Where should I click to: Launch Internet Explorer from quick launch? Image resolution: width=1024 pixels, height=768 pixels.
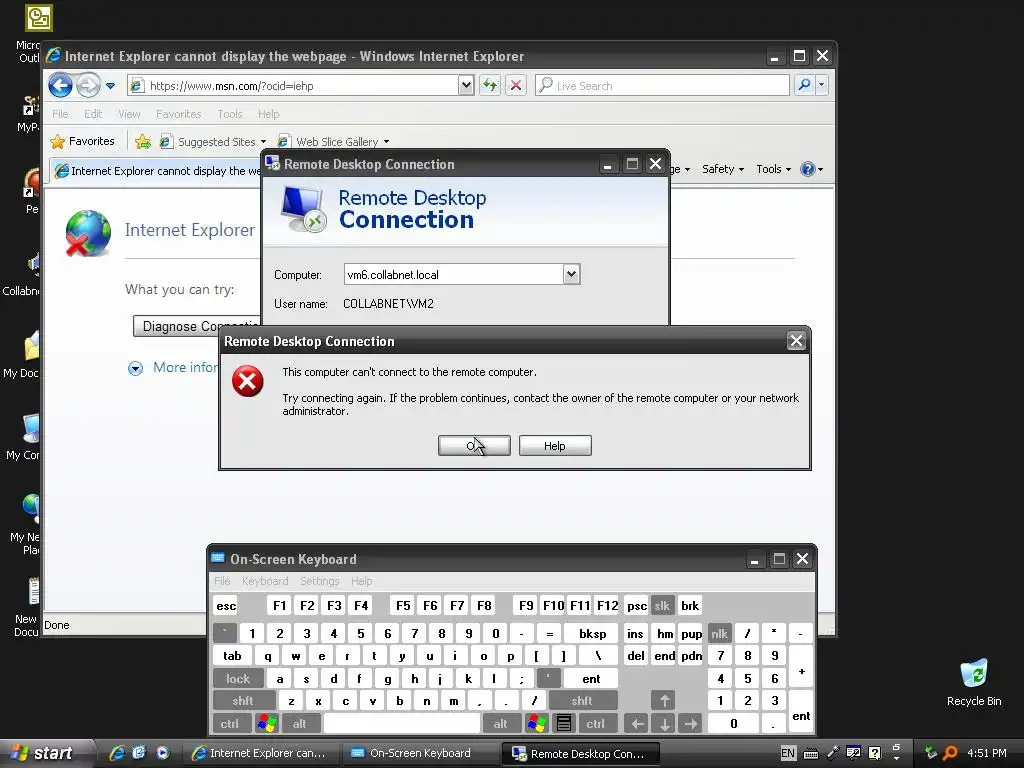(116, 753)
